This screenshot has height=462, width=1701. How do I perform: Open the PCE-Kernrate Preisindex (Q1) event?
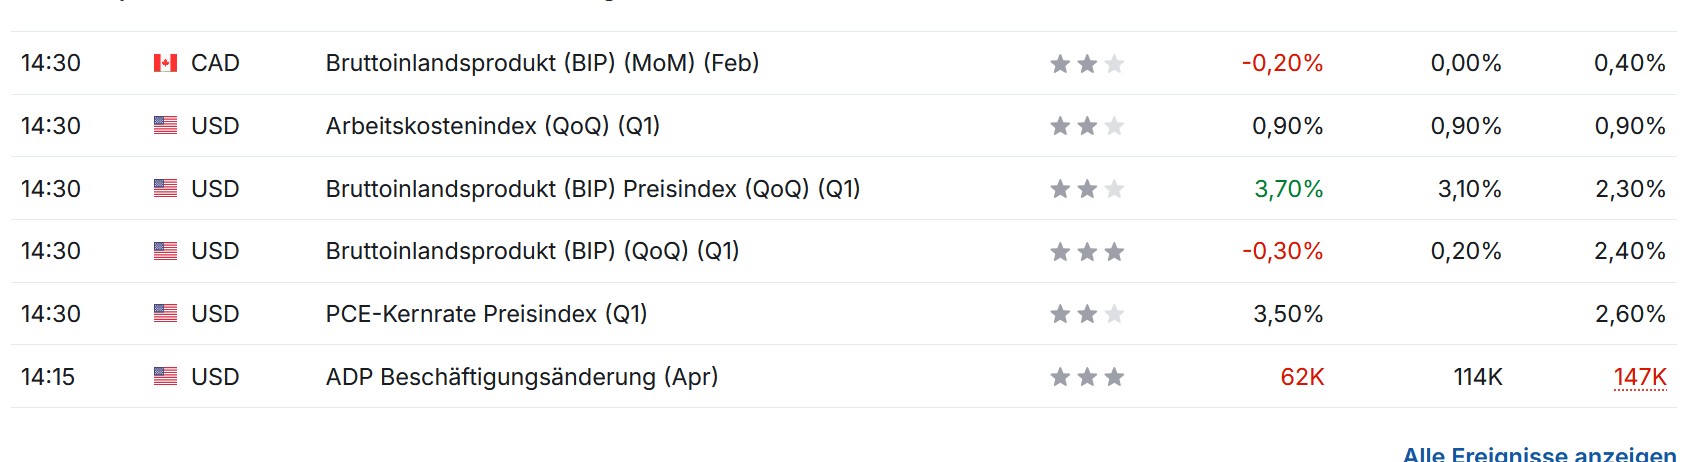click(x=486, y=314)
